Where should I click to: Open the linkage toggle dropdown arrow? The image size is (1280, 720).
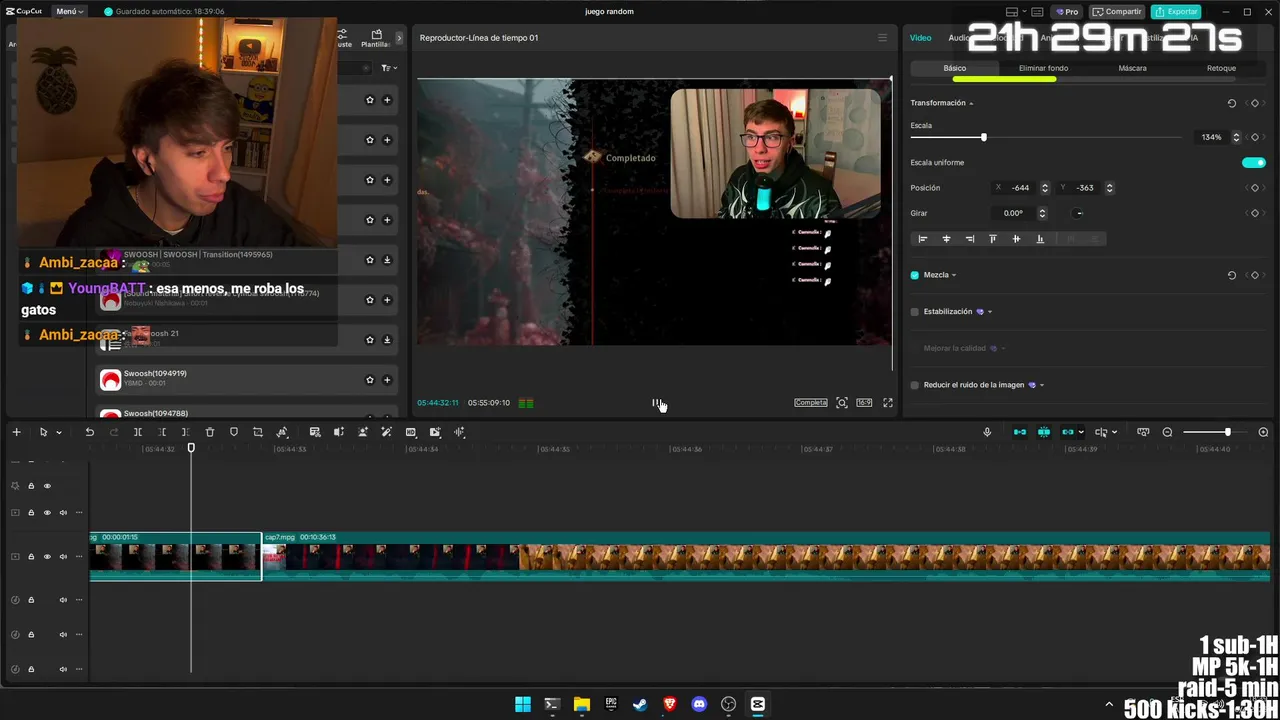[x=1081, y=433]
